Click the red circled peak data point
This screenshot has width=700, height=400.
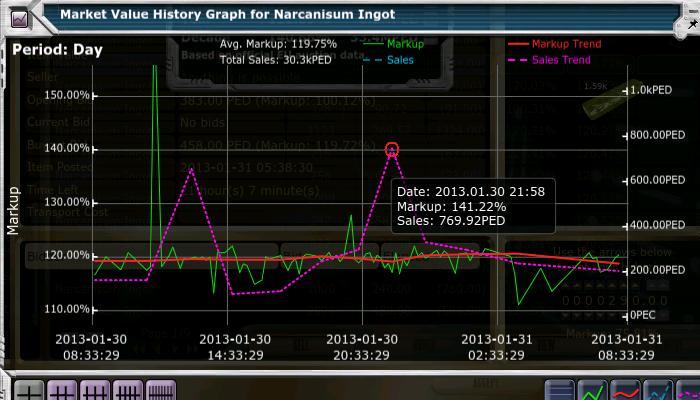(392, 149)
